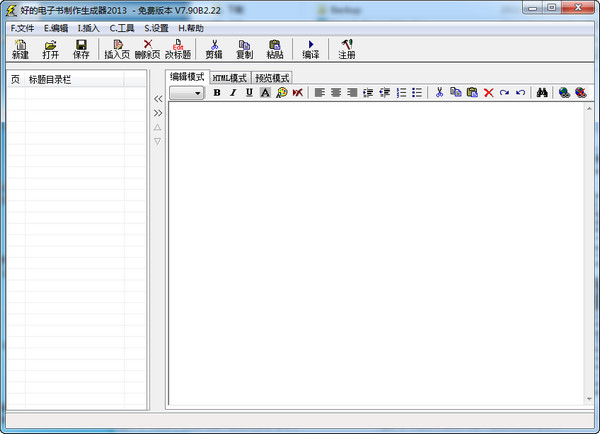Click the 粘贴 (Paste) toolbar button
Screen dimensions: 600x434
pos(274,49)
